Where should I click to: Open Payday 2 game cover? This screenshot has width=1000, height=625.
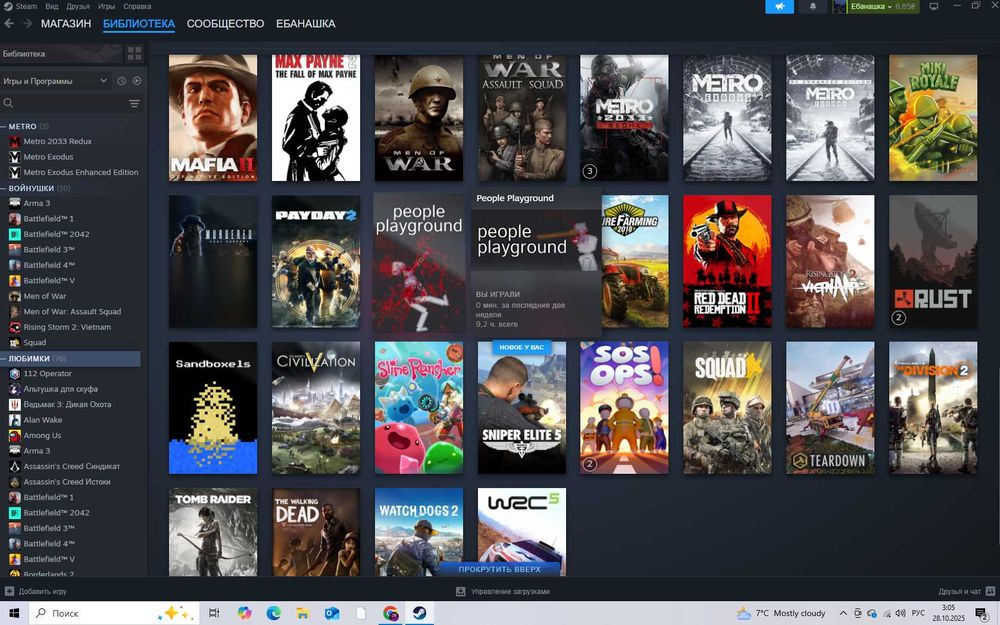316,261
